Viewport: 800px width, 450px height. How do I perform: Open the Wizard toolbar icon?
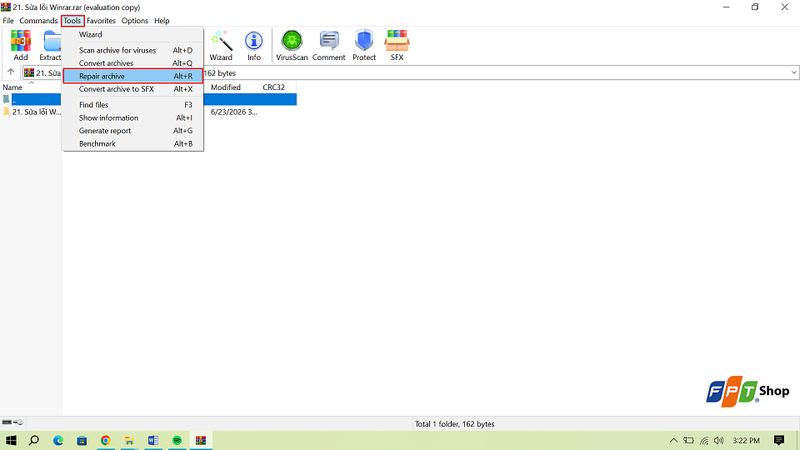[x=221, y=45]
